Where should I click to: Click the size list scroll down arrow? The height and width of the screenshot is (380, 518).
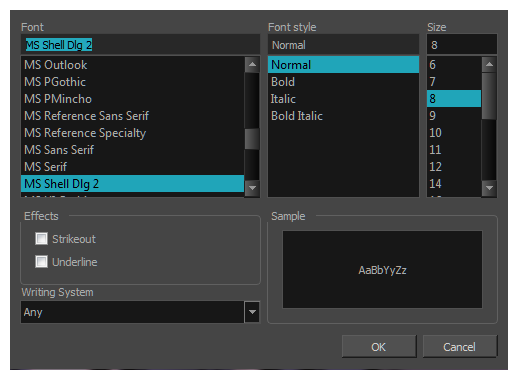tap(489, 188)
